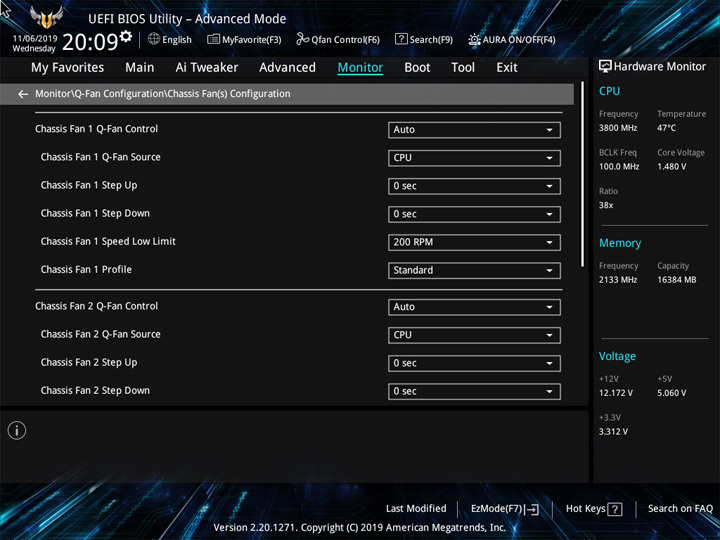Click the 11/06/2019 Wednesday date

(34, 44)
